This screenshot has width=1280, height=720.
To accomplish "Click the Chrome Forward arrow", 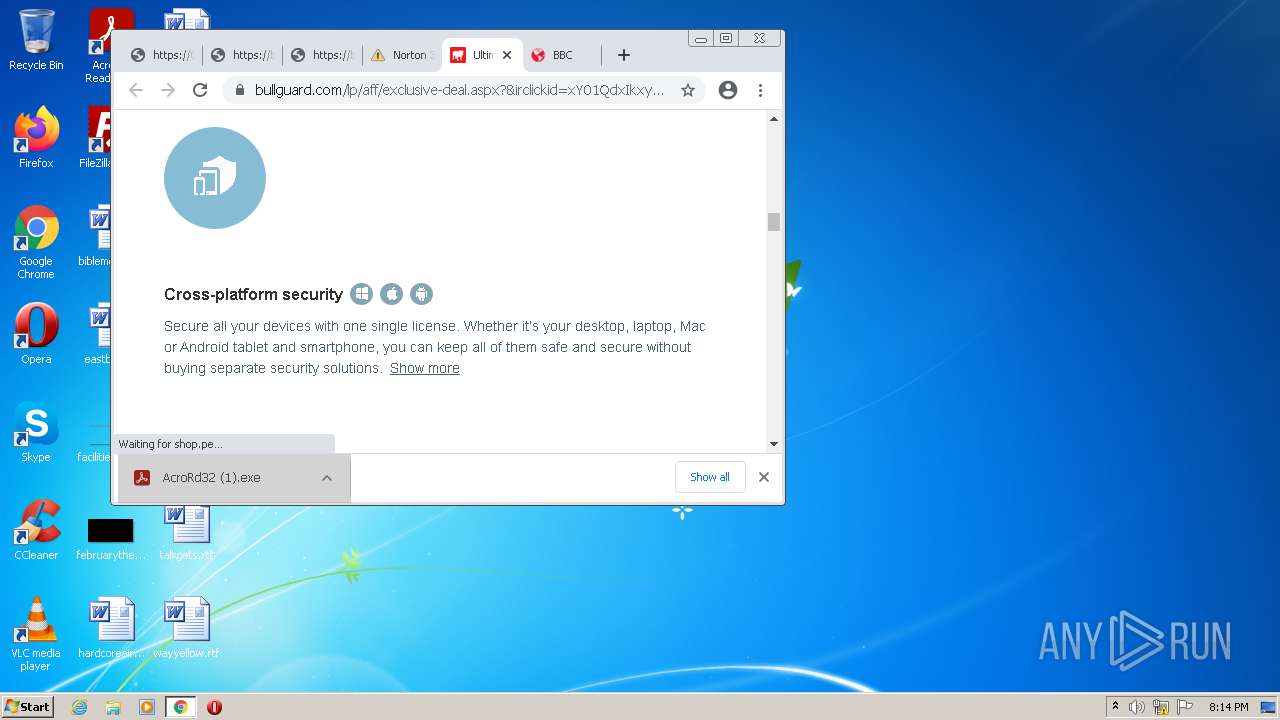I will 168,90.
